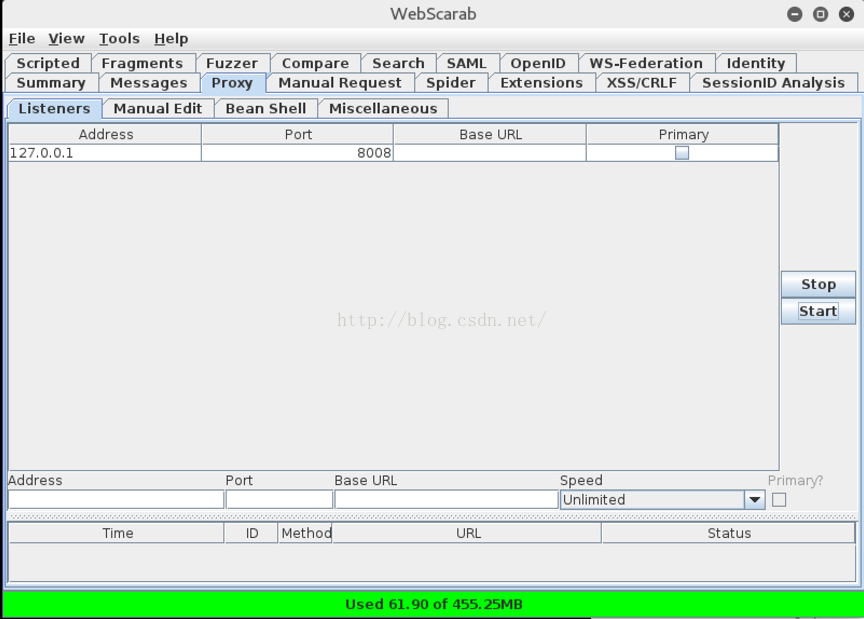Focus the Address input field
This screenshot has width=864, height=619.
[116, 500]
